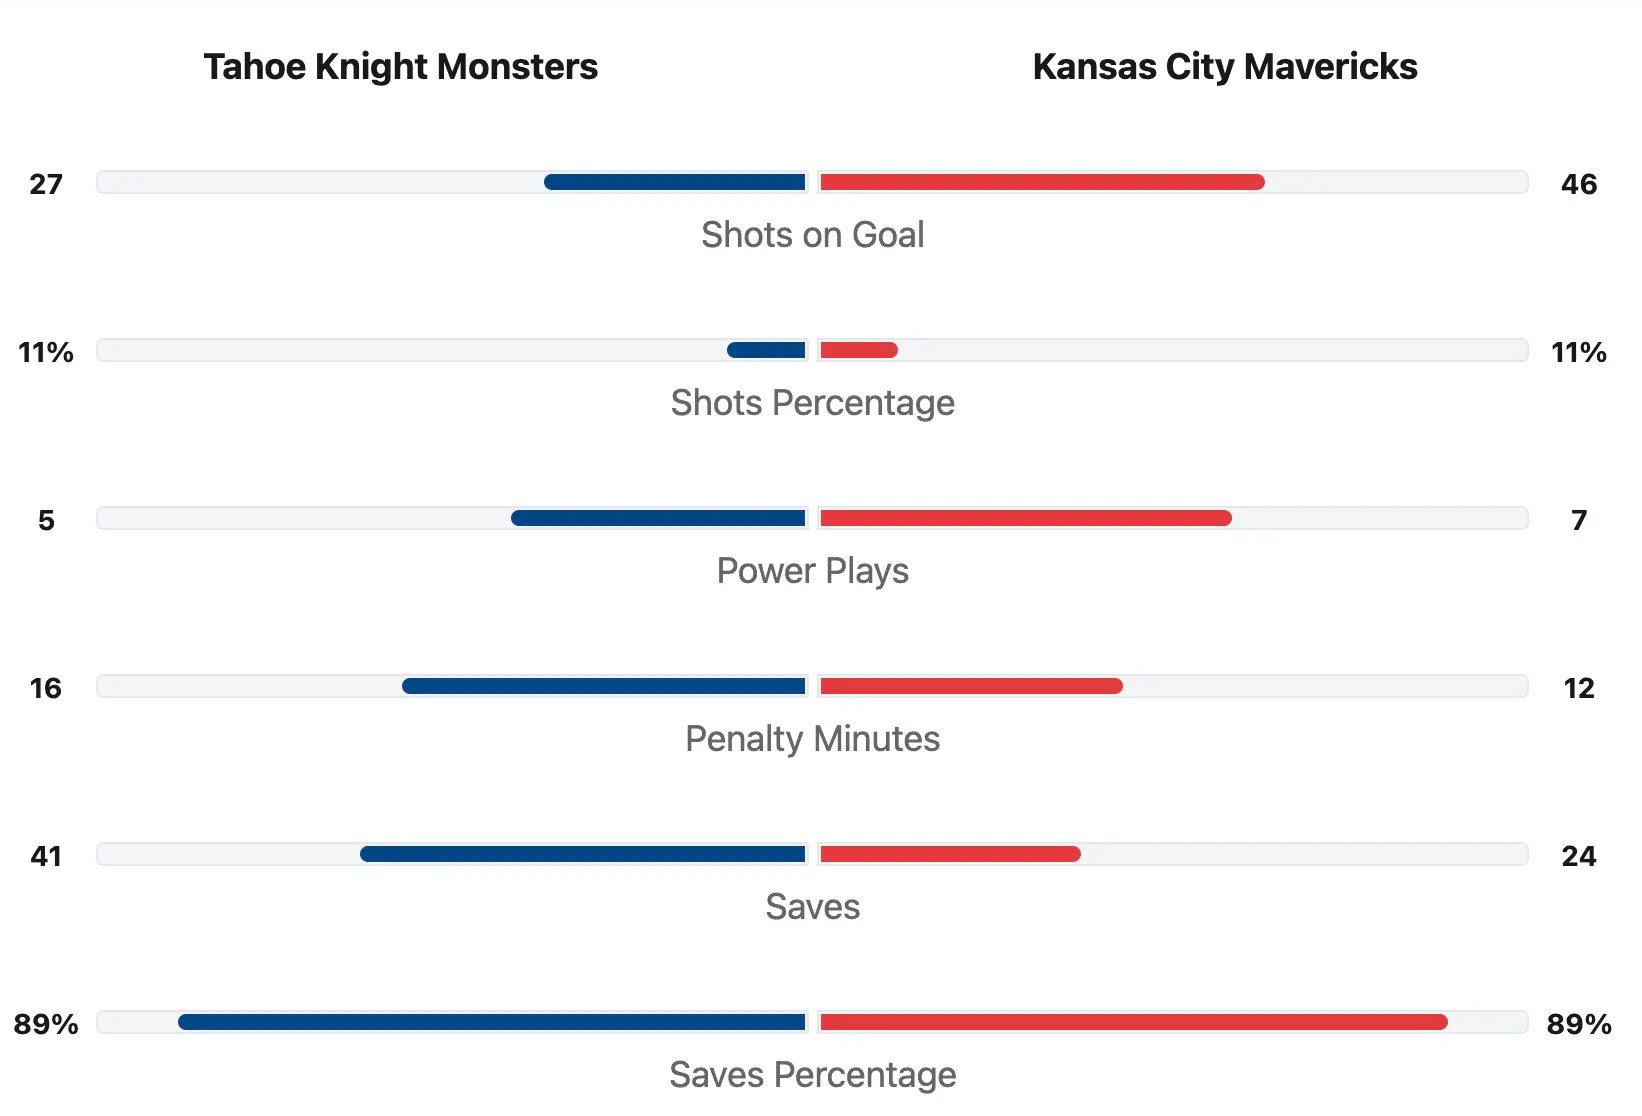This screenshot has height=1116, width=1642.
Task: Click the red Shots Percentage bar
Action: point(859,350)
